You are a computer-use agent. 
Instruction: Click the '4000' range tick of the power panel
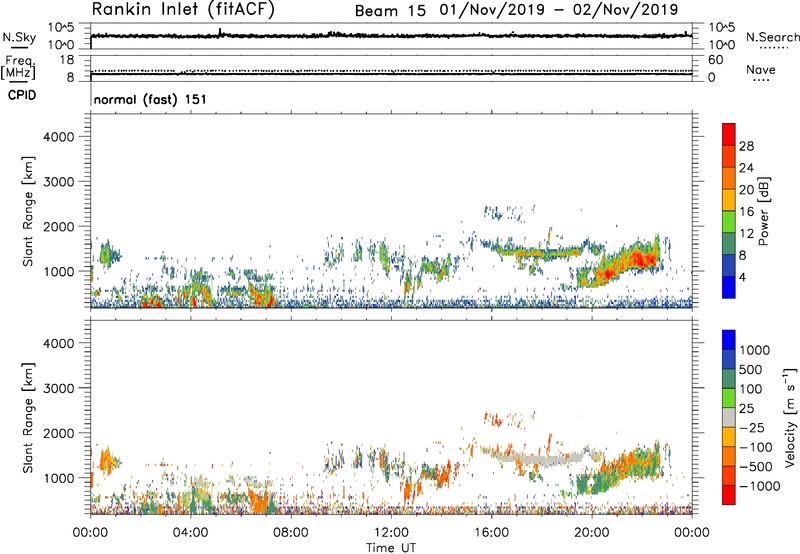click(x=59, y=137)
